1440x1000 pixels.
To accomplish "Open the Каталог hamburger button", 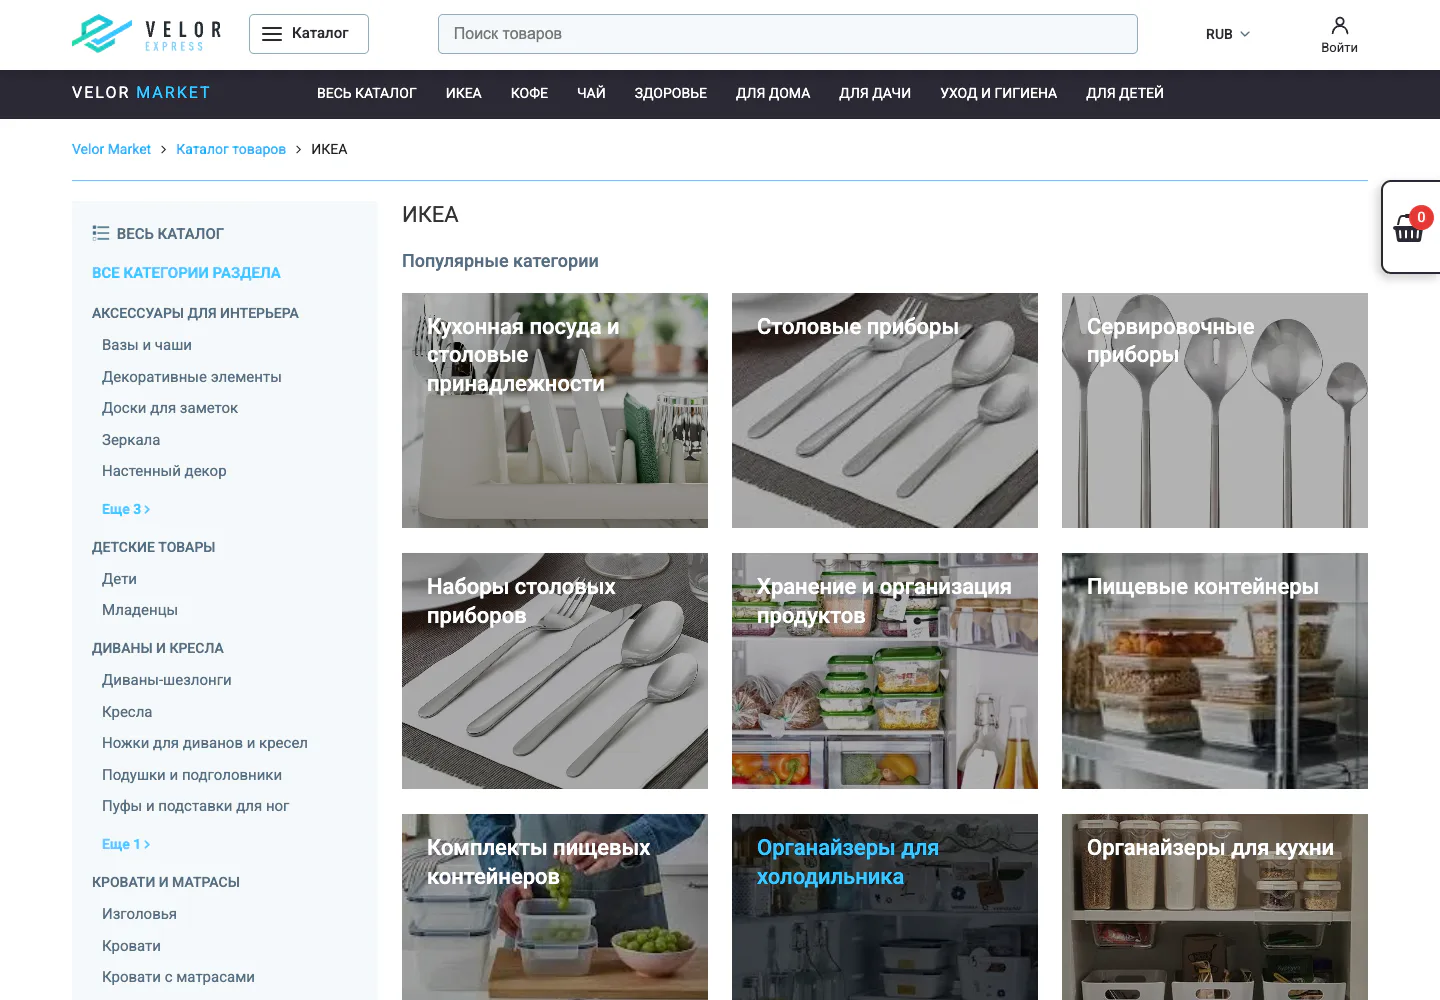I will tap(308, 34).
